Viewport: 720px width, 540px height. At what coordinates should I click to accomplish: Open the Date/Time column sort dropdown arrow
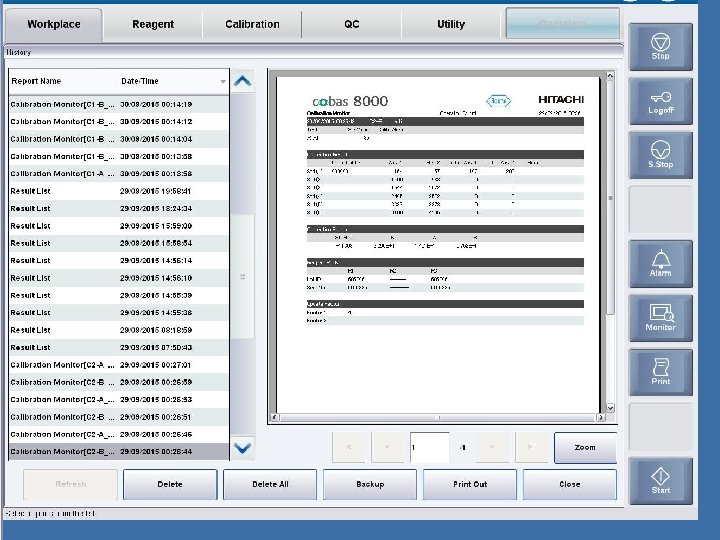(223, 81)
